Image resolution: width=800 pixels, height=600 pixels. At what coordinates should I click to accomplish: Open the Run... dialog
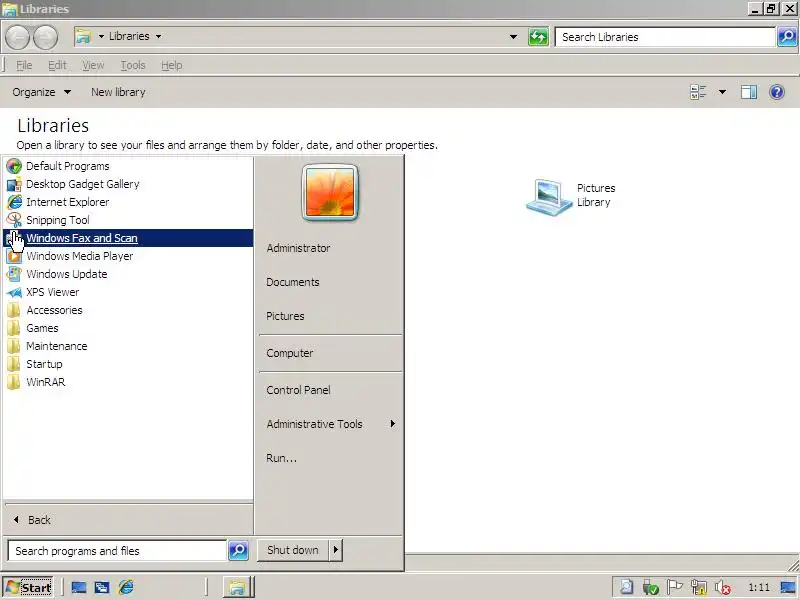point(330,458)
